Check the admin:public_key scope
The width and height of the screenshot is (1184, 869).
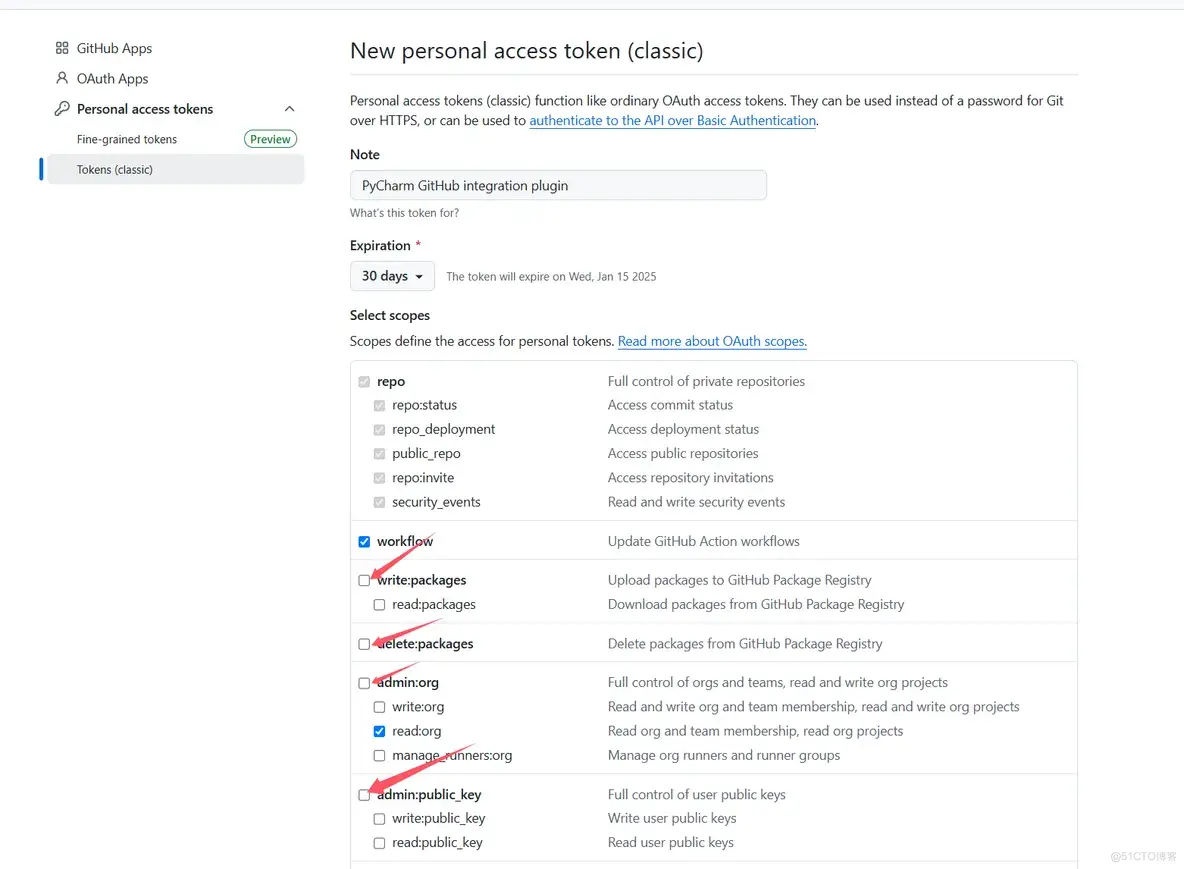coord(364,795)
